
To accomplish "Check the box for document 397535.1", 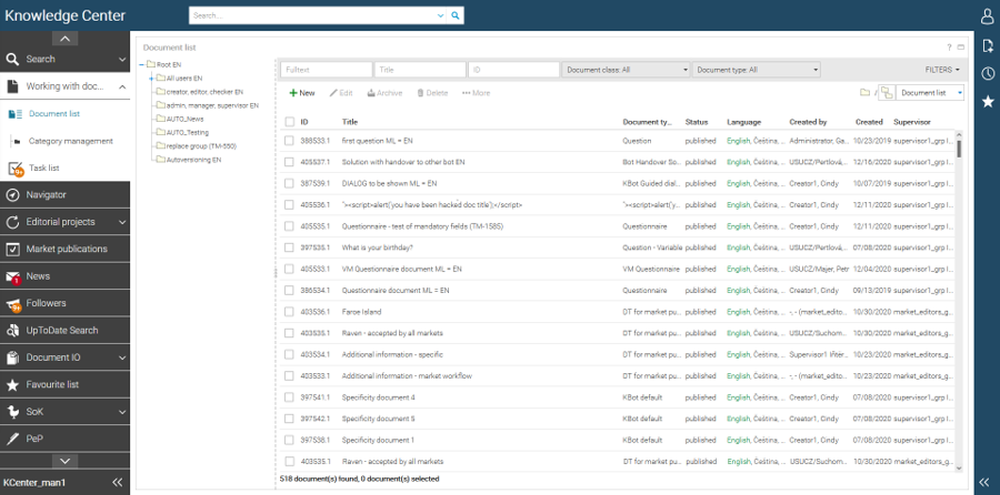I will [x=290, y=248].
